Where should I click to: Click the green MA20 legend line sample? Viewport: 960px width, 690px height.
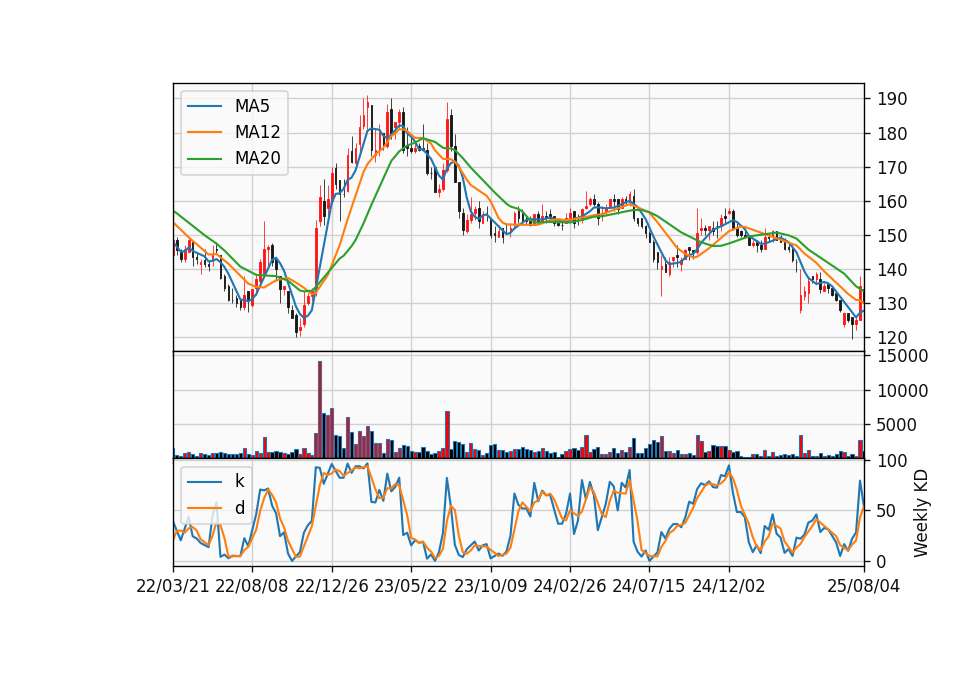pyautogui.click(x=204, y=158)
